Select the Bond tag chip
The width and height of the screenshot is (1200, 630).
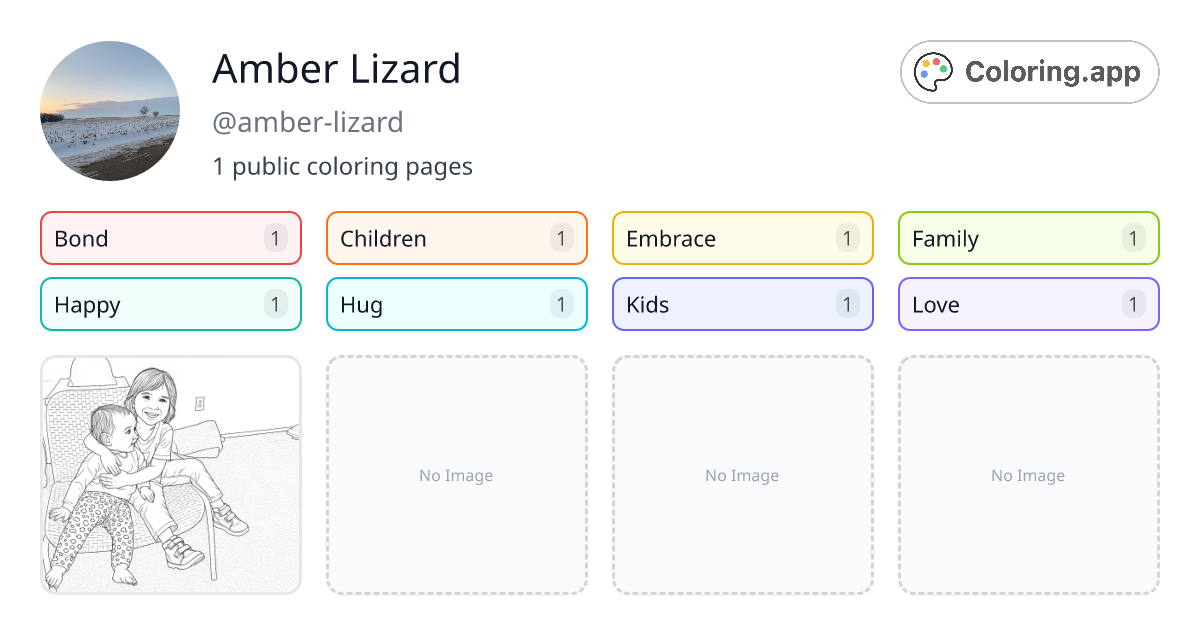coord(170,238)
